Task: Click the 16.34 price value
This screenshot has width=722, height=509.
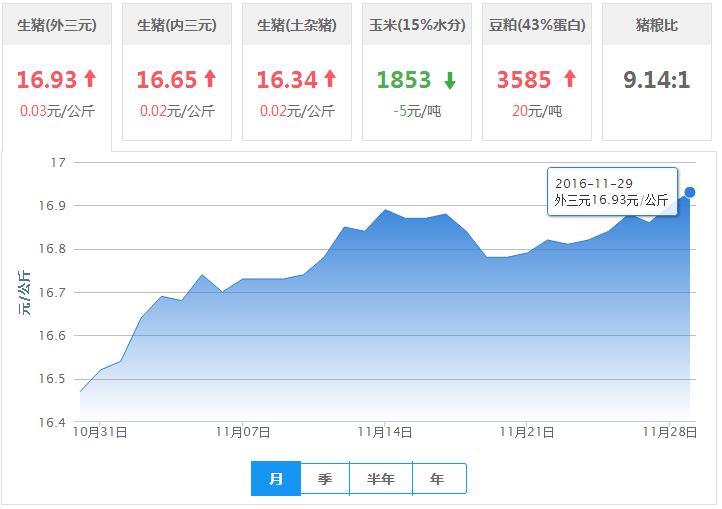Action: click(287, 79)
